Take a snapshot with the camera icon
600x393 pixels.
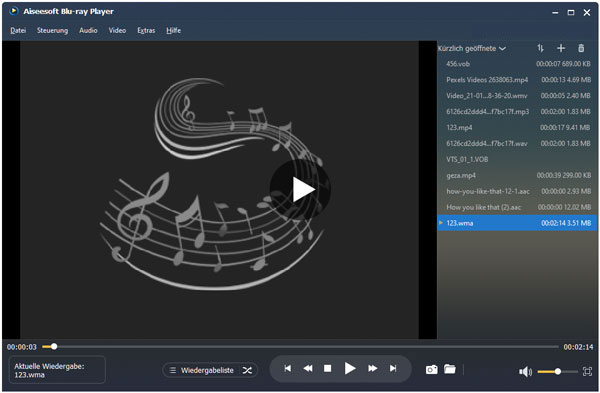point(432,370)
